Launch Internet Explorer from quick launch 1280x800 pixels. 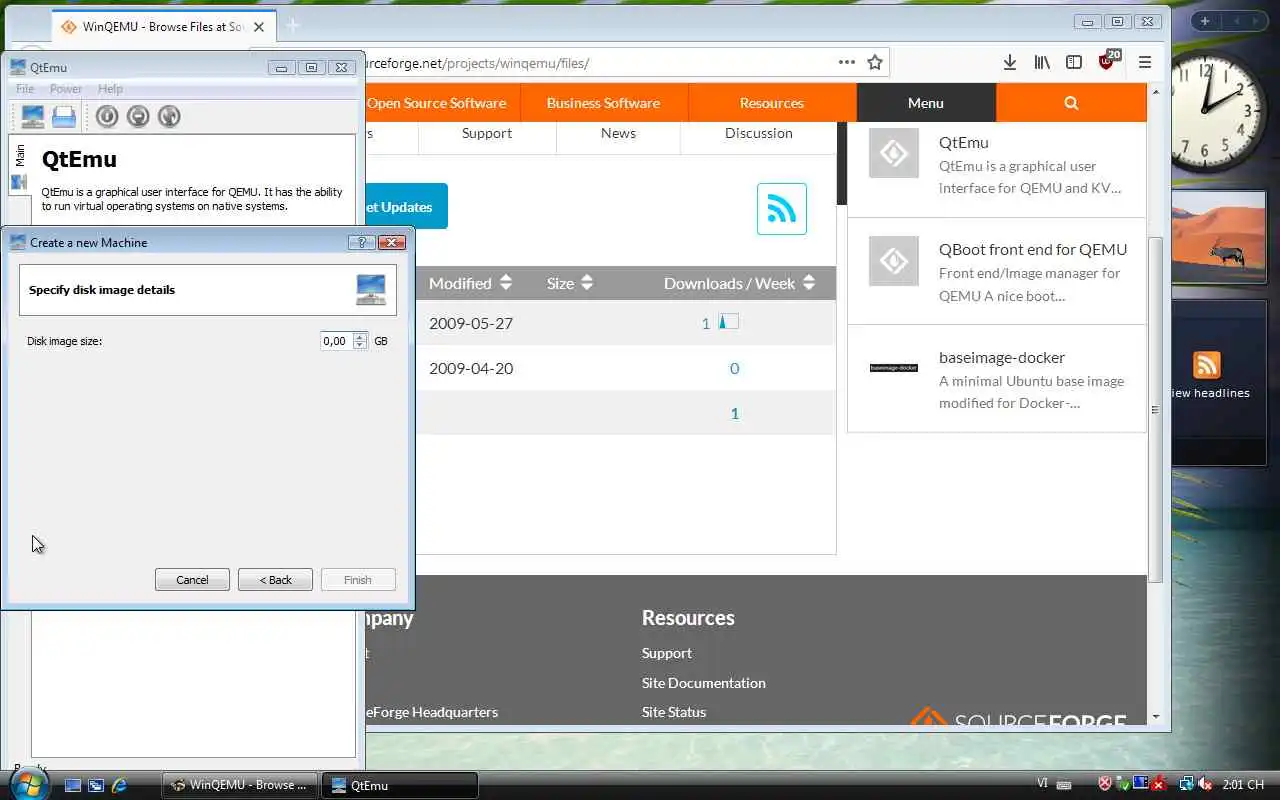[x=119, y=785]
